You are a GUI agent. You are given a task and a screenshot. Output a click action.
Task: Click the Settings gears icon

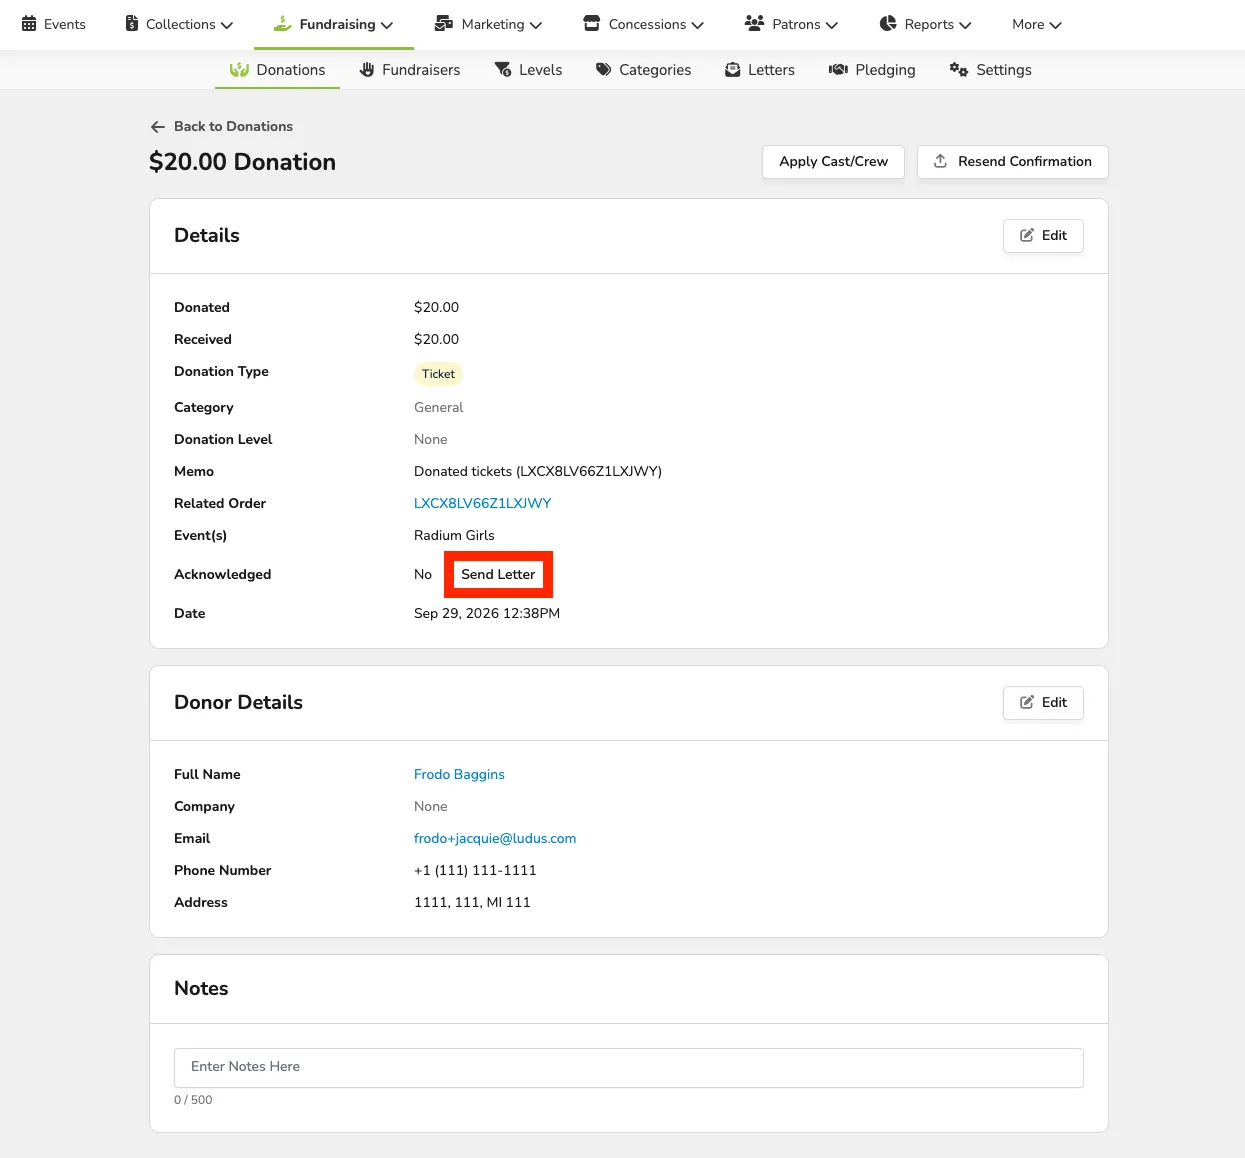[959, 70]
